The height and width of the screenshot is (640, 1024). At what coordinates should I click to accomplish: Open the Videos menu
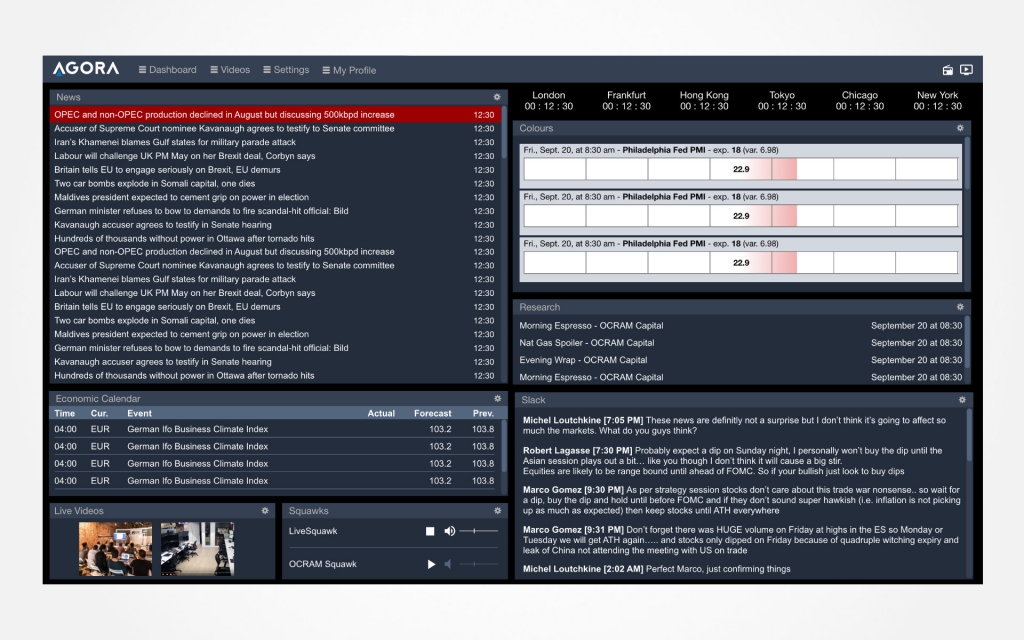coord(230,70)
